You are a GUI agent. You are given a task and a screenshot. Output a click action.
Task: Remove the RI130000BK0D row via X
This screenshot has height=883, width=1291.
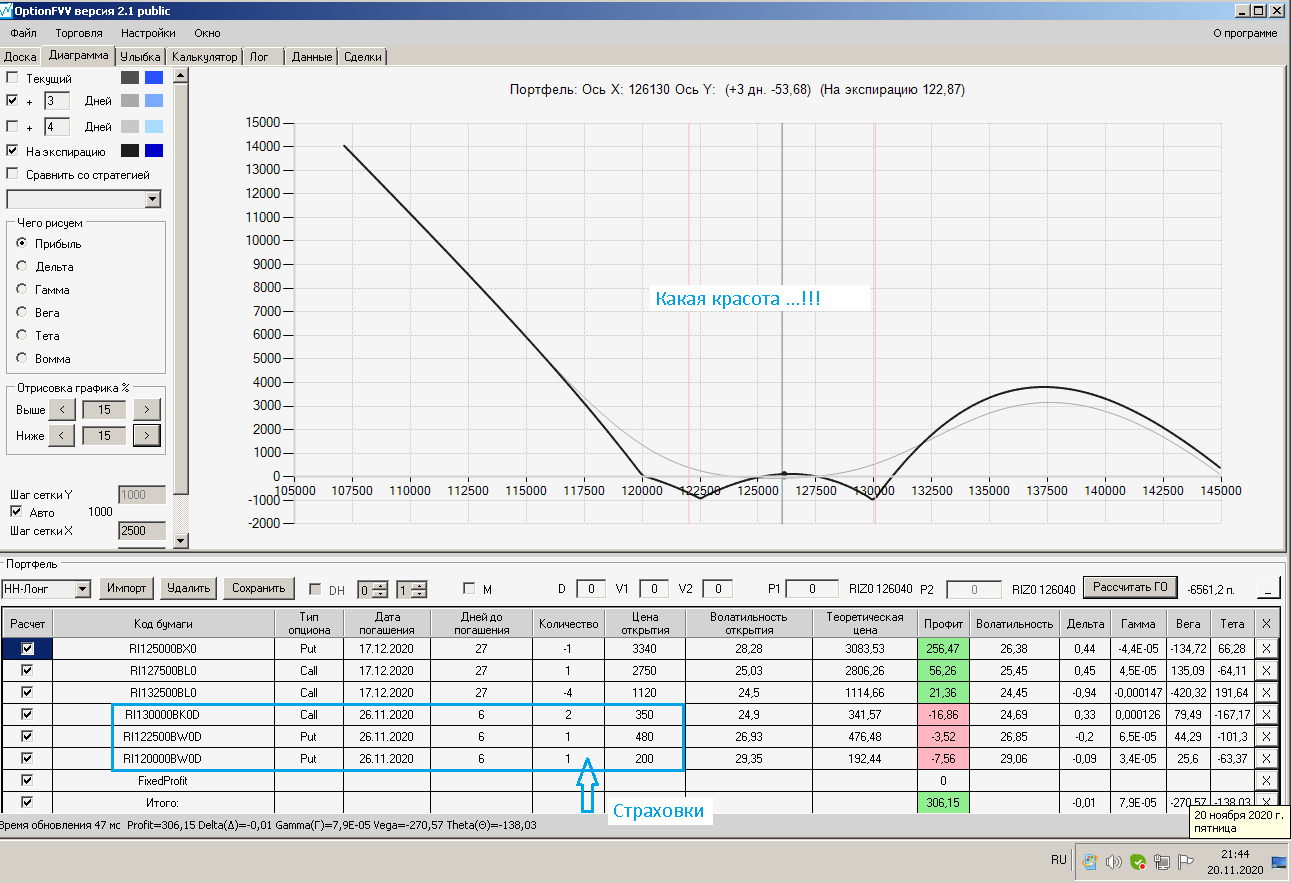coord(1267,714)
